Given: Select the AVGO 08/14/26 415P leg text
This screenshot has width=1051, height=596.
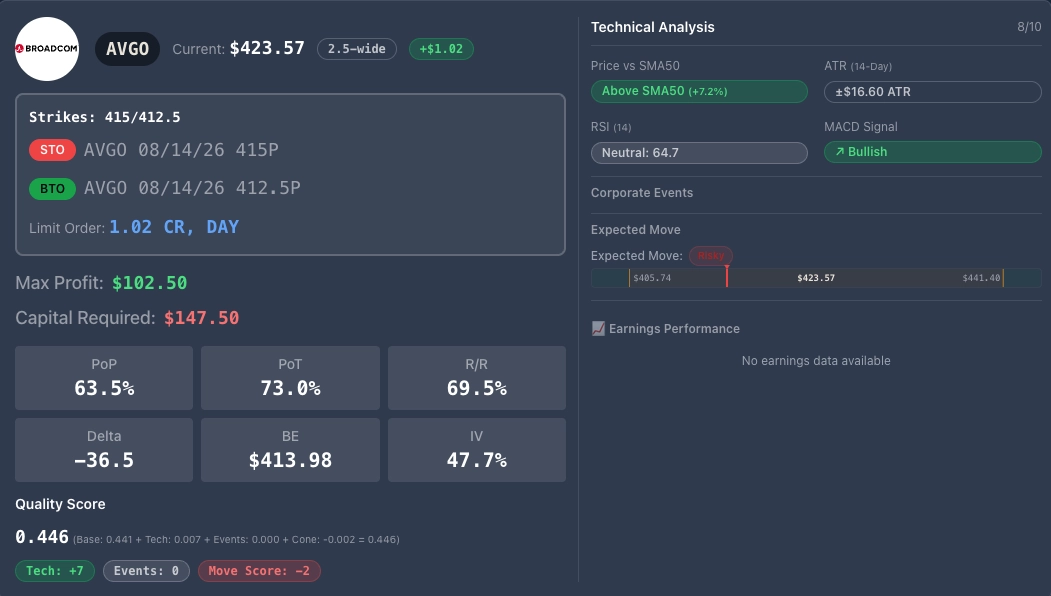Looking at the screenshot, I should click(x=181, y=150).
